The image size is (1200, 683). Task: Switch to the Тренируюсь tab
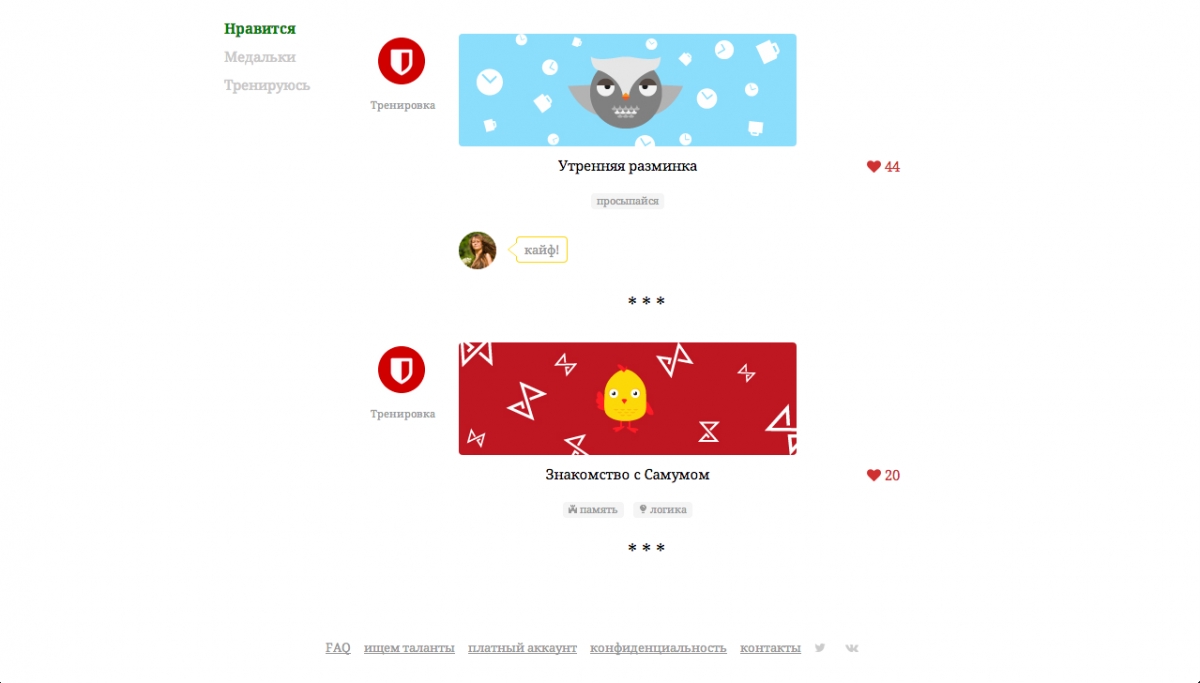(x=267, y=85)
